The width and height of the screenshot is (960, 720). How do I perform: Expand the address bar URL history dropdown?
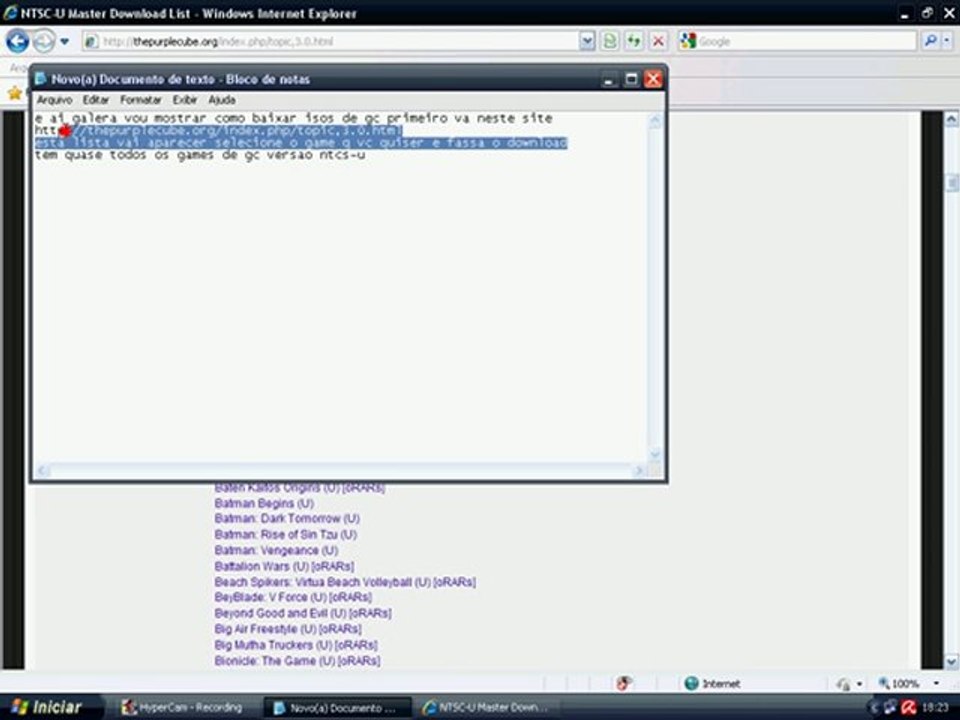point(587,41)
